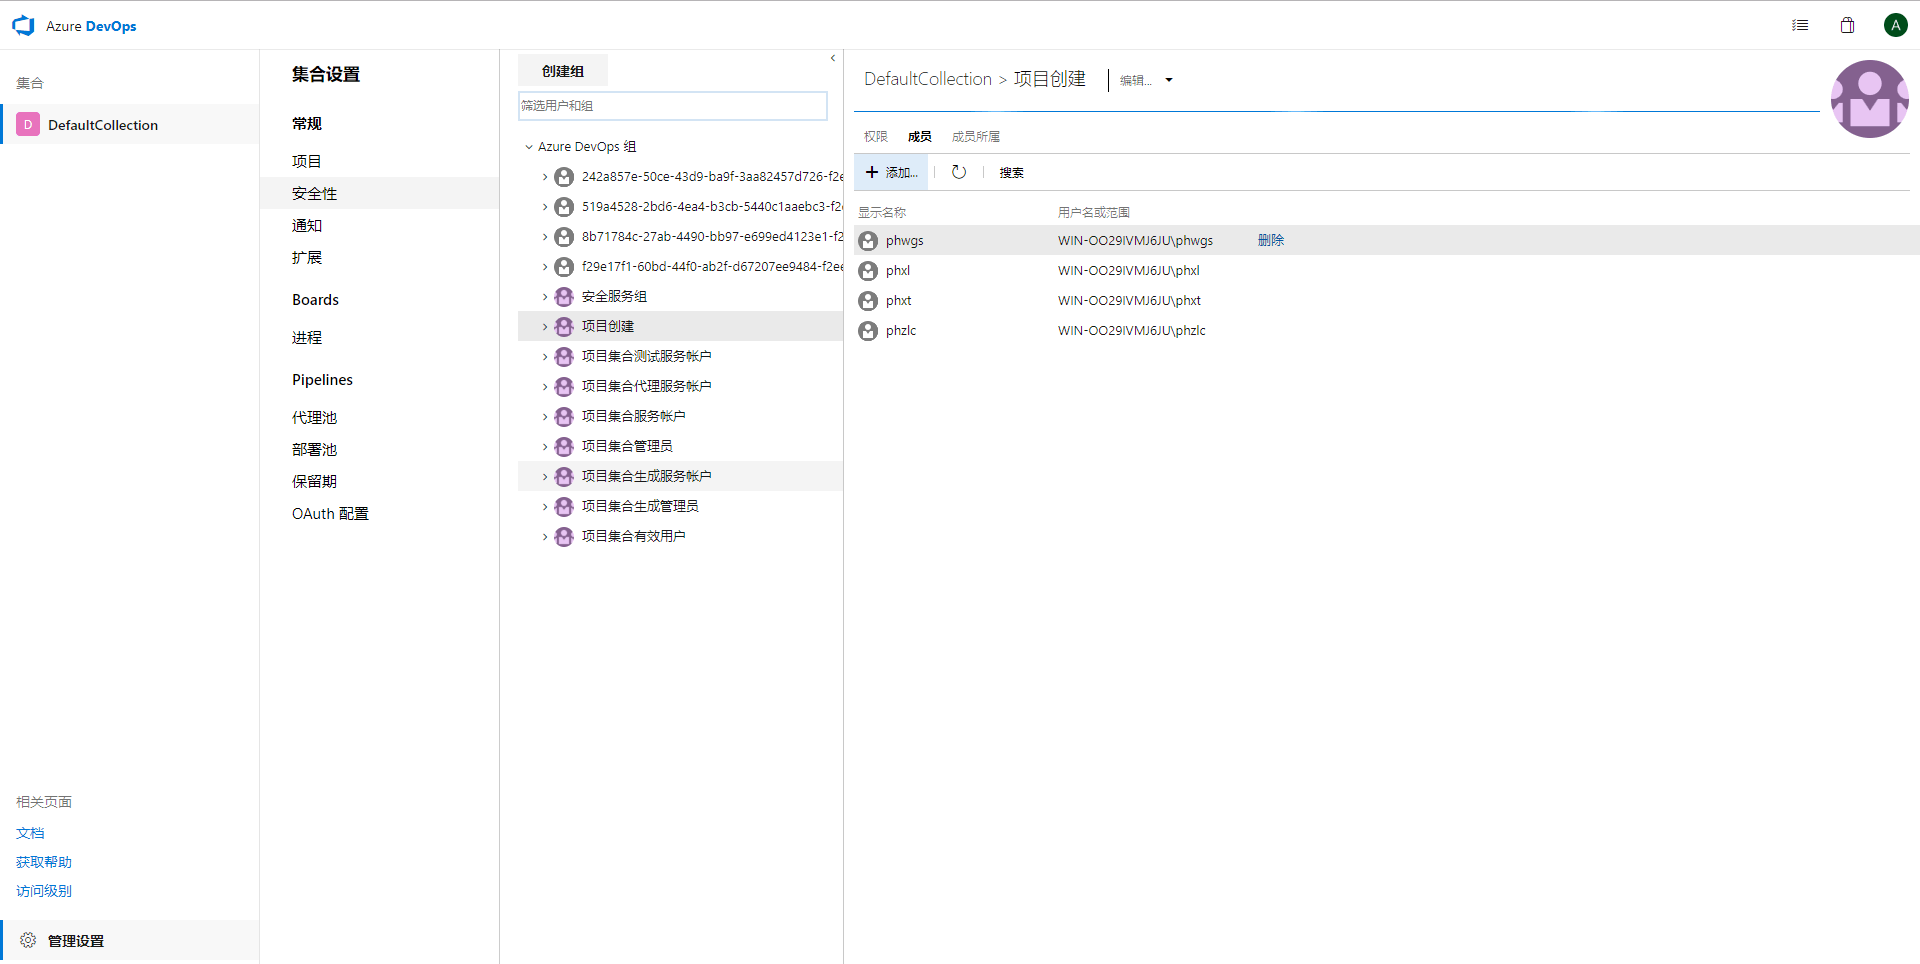Open the user avatar profile menu
The image size is (1920, 964).
click(1895, 25)
